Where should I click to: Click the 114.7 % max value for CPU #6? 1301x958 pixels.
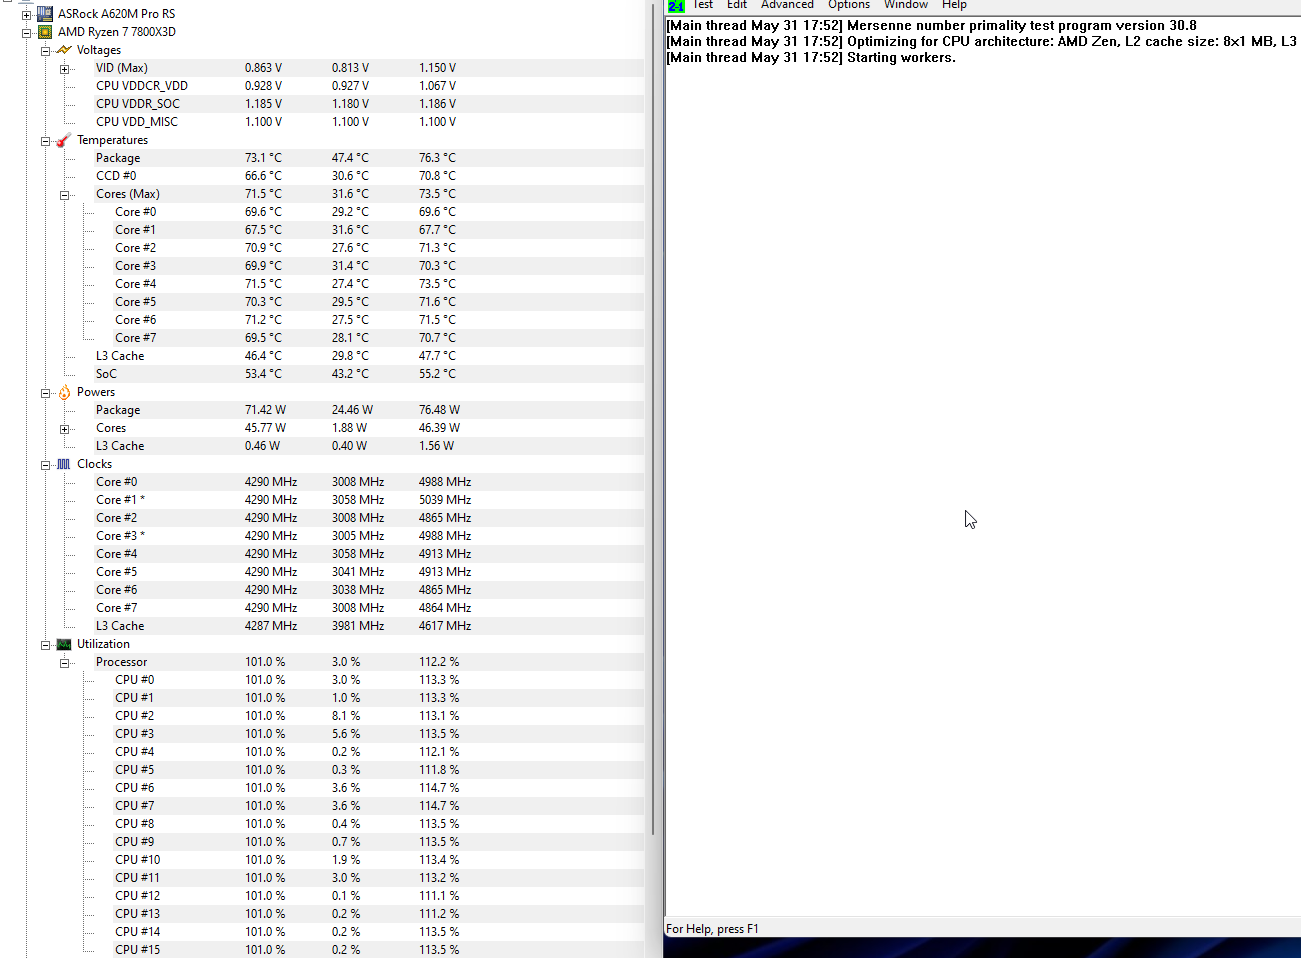coord(439,788)
